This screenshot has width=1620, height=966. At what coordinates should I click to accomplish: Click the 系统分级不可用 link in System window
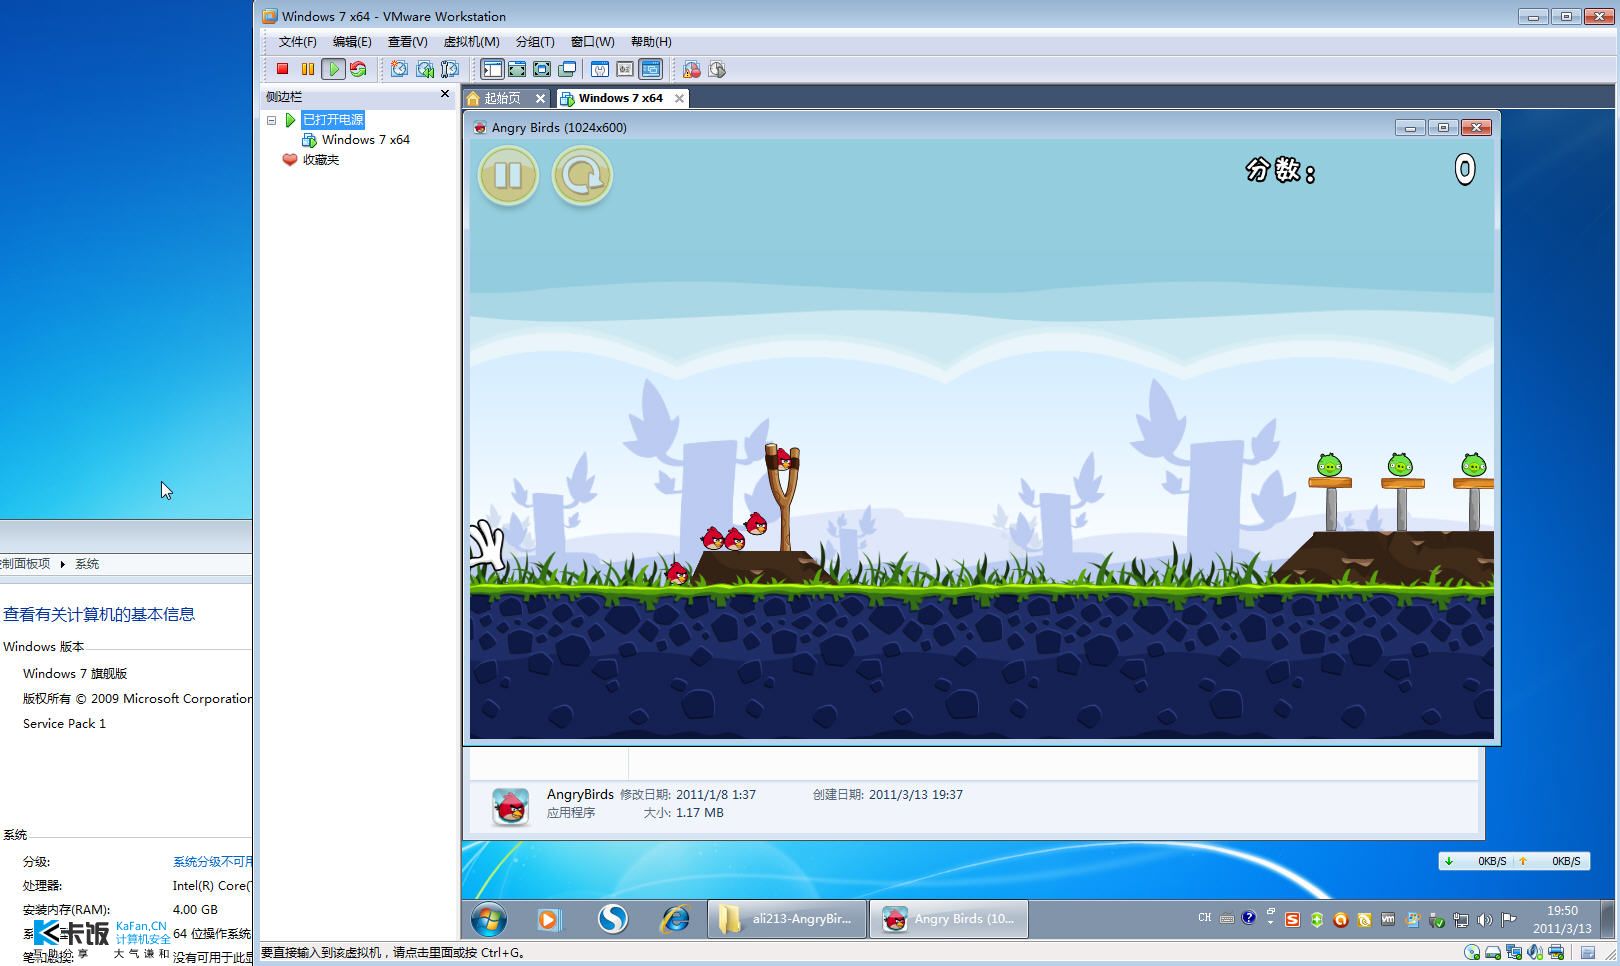pos(212,862)
